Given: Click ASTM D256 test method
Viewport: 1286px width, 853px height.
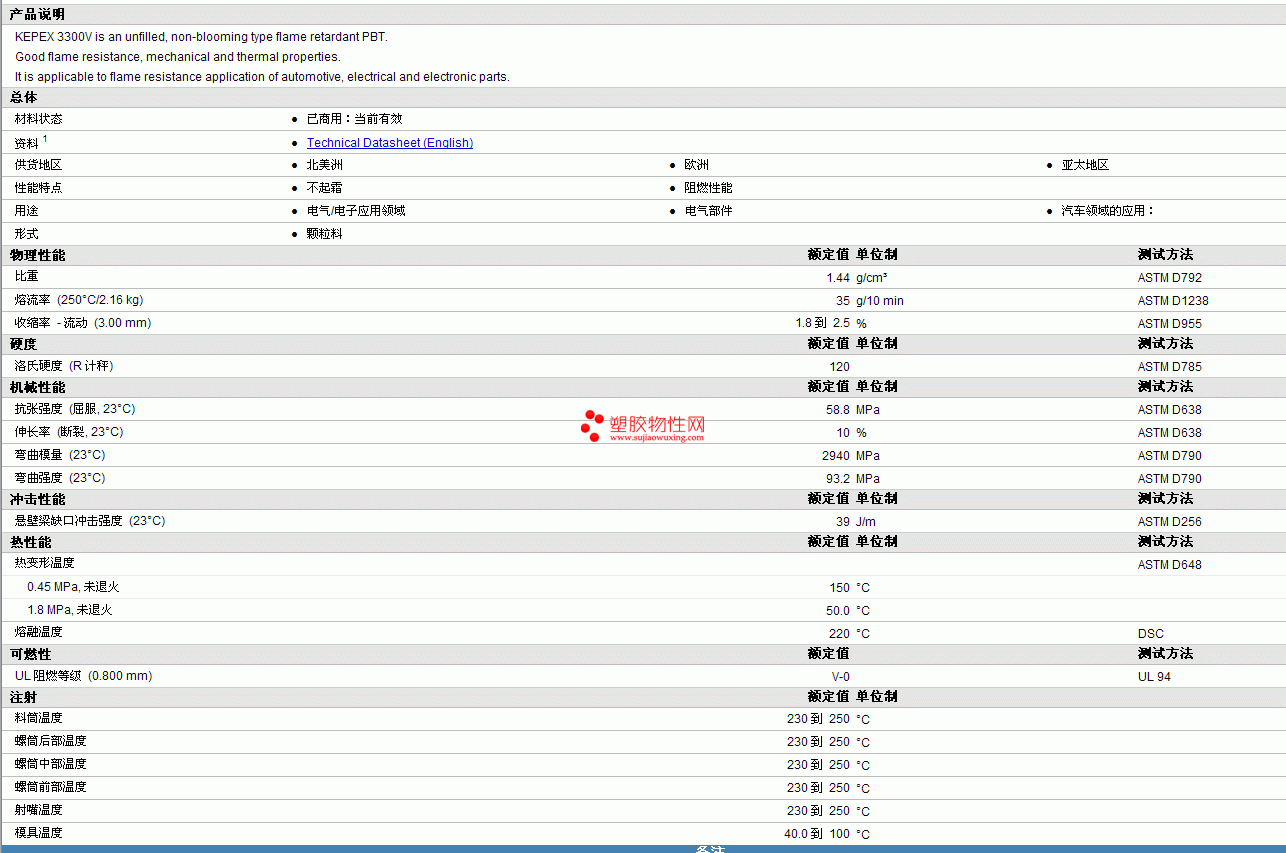Looking at the screenshot, I should pos(1170,522).
